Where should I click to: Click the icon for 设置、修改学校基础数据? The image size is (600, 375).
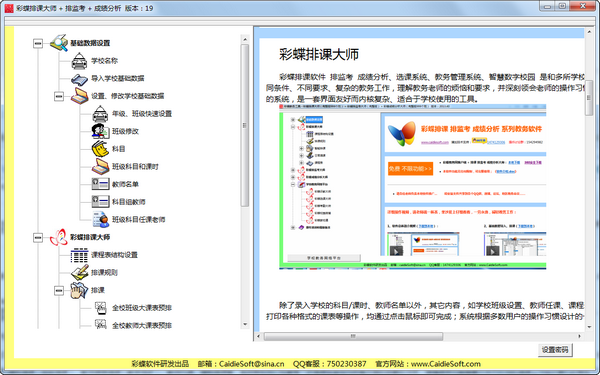click(x=79, y=96)
